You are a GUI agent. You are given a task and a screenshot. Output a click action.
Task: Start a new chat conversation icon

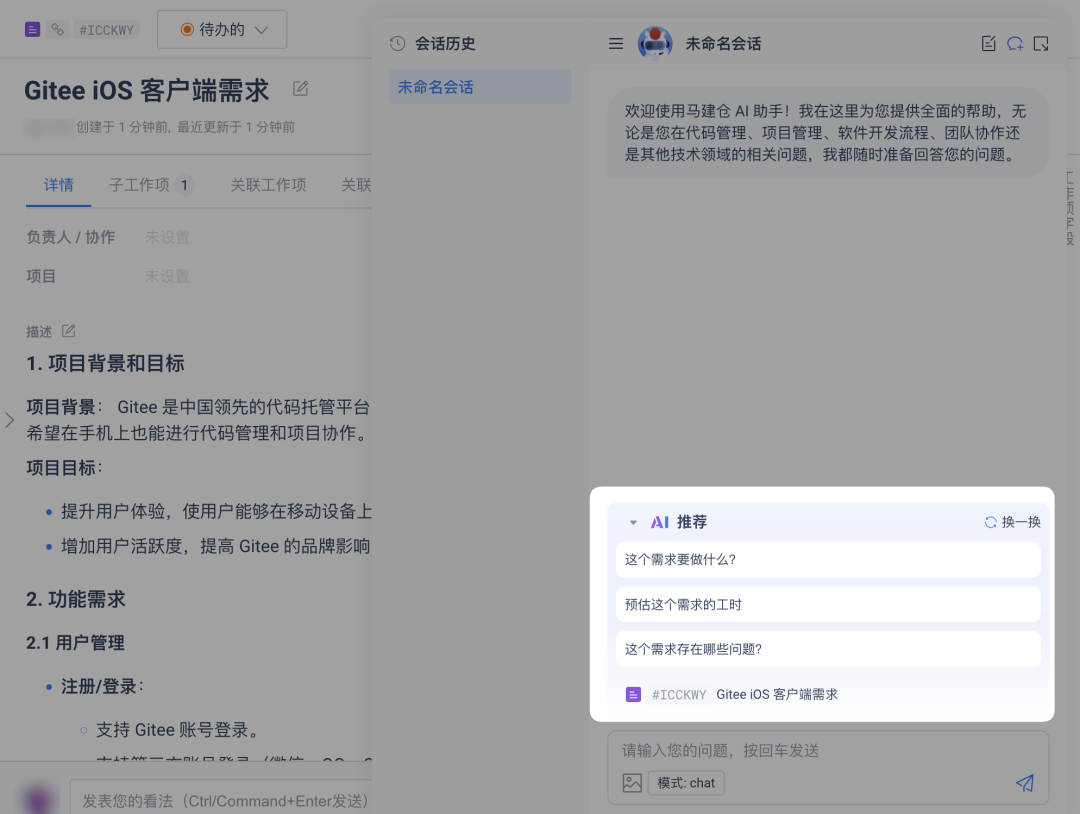coord(1015,43)
